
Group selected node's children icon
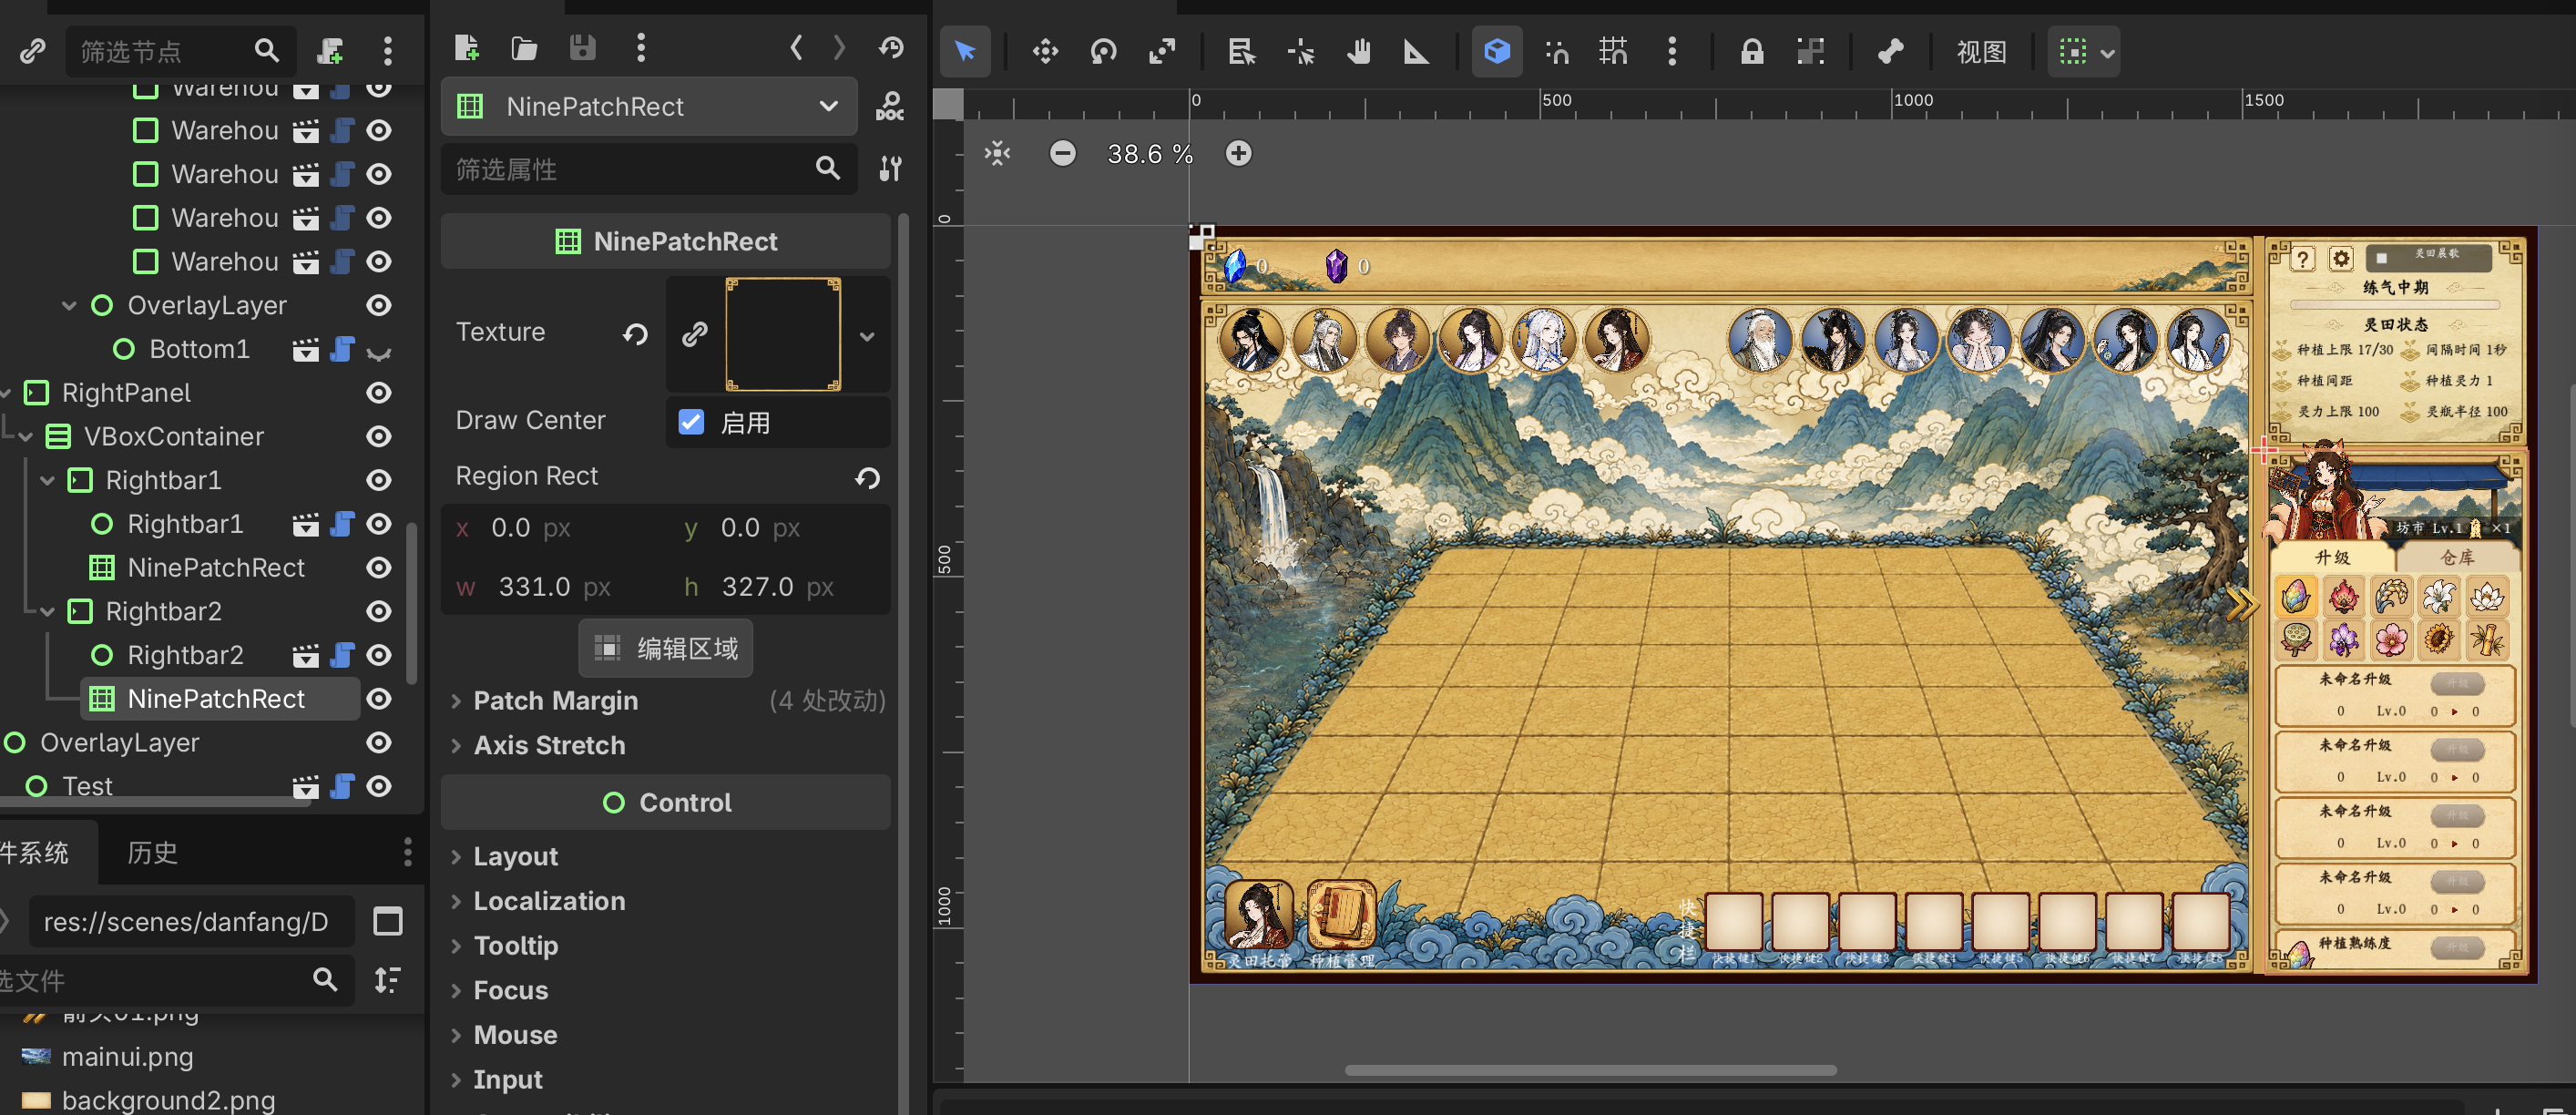coord(1810,51)
